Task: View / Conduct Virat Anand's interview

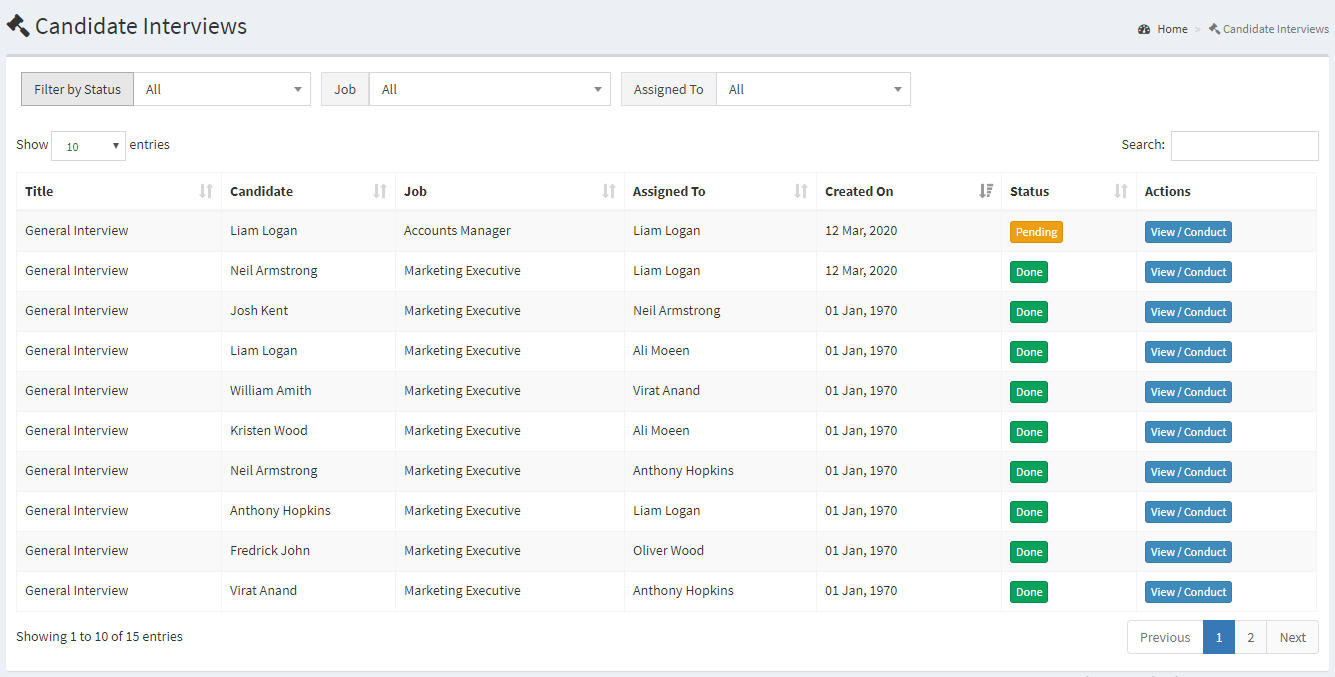Action: tap(1188, 592)
